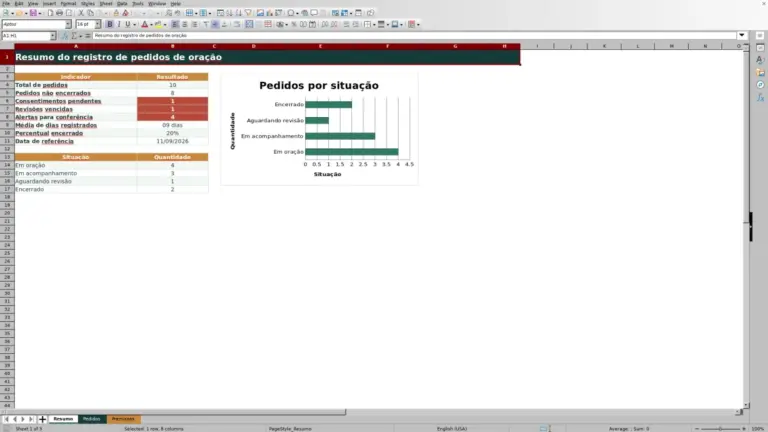Switch to the Pedidos sheet tab
The height and width of the screenshot is (432, 768).
tap(92, 419)
